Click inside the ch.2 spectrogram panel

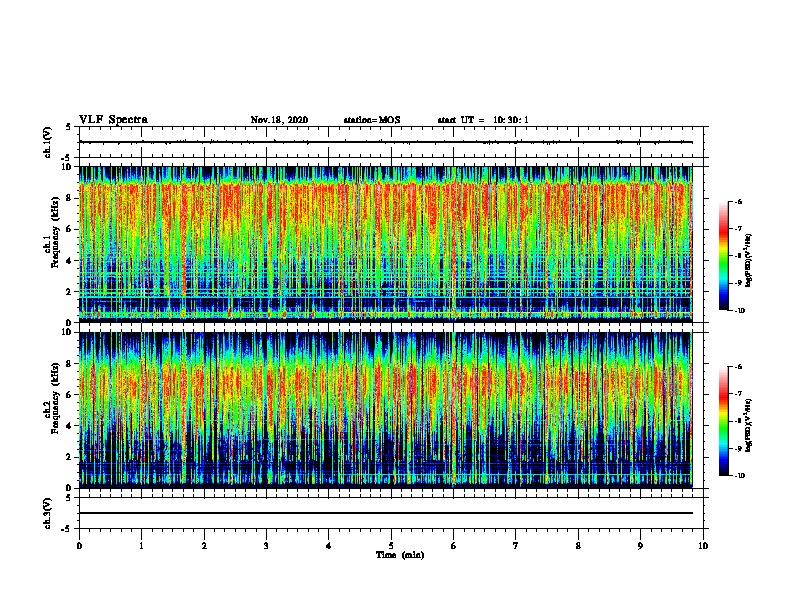386,410
